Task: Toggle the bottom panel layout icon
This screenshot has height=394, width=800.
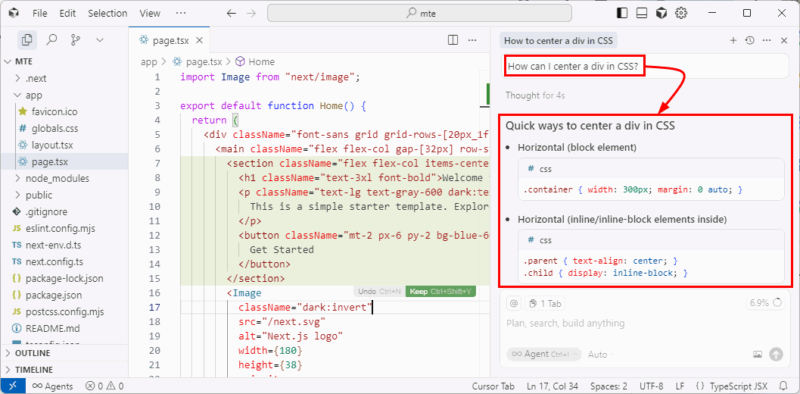Action: coord(642,13)
